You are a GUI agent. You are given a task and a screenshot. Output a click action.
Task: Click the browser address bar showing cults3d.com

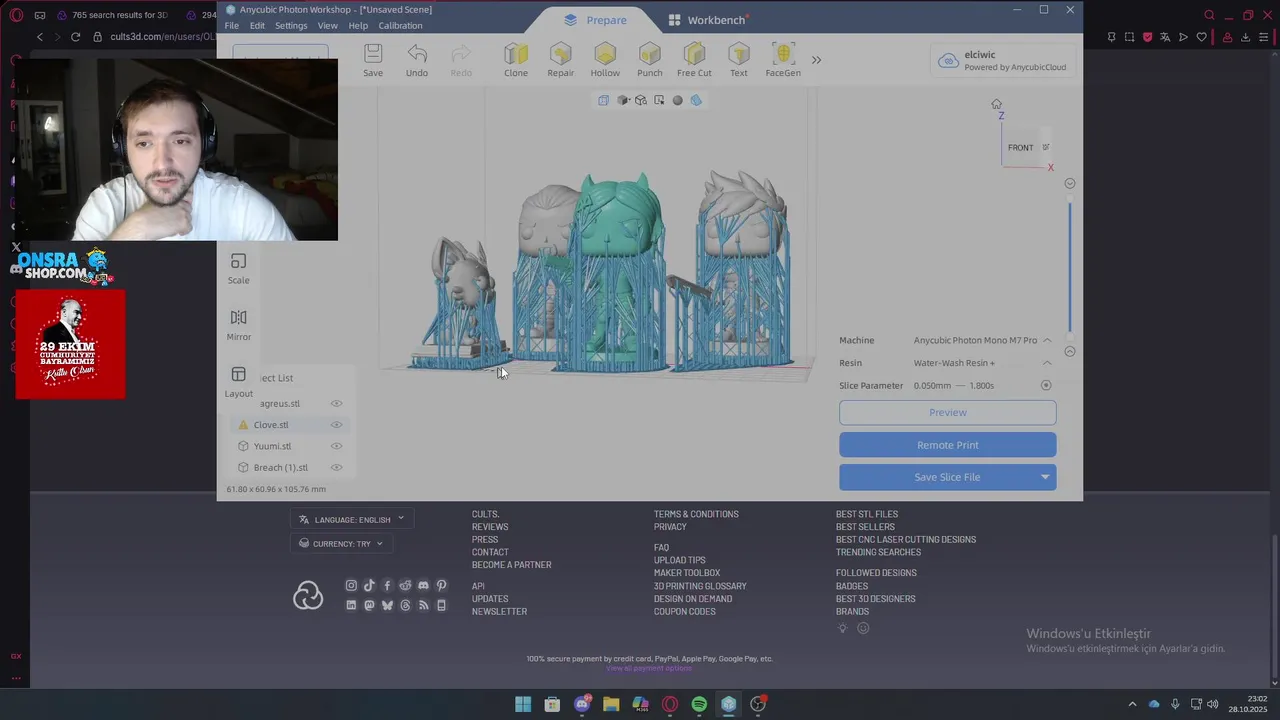[x=162, y=37]
